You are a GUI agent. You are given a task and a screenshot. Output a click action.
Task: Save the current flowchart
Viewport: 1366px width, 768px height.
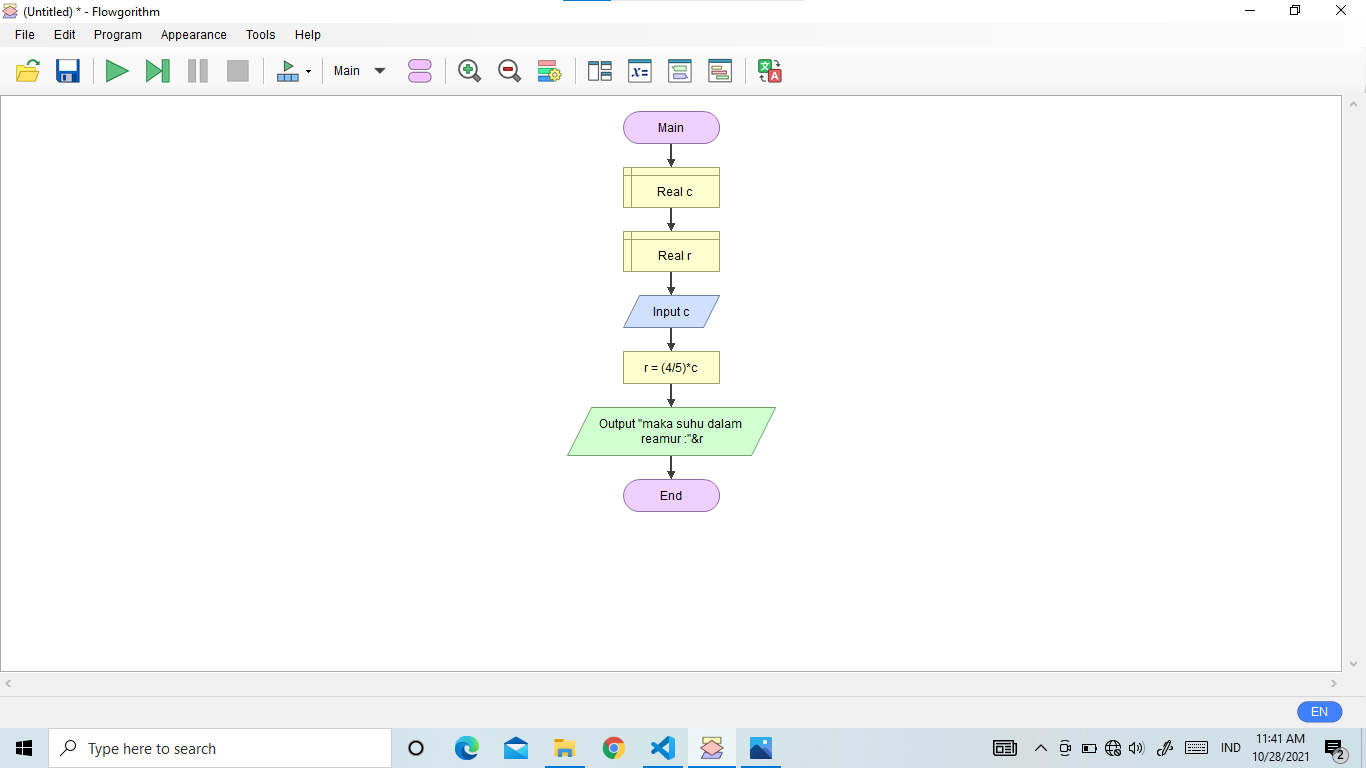point(66,70)
